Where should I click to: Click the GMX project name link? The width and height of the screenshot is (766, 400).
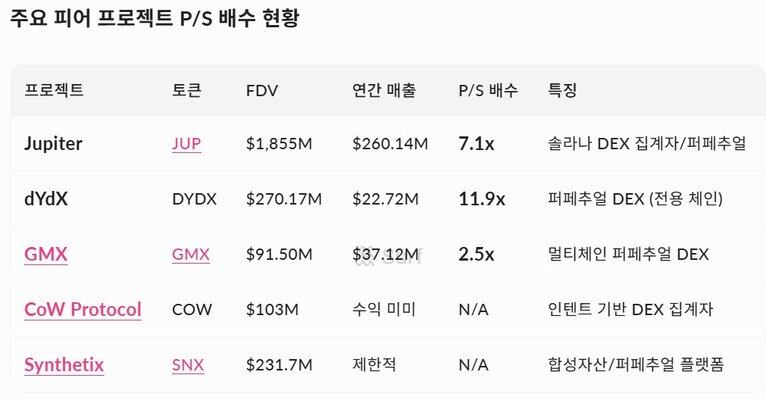pyautogui.click(x=45, y=254)
